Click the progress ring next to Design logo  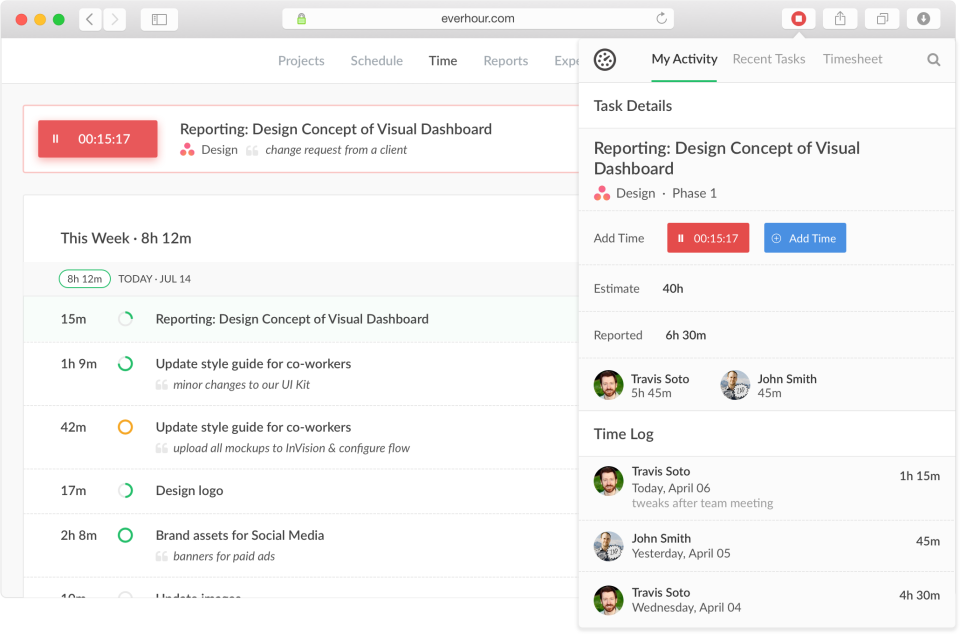pyautogui.click(x=126, y=491)
